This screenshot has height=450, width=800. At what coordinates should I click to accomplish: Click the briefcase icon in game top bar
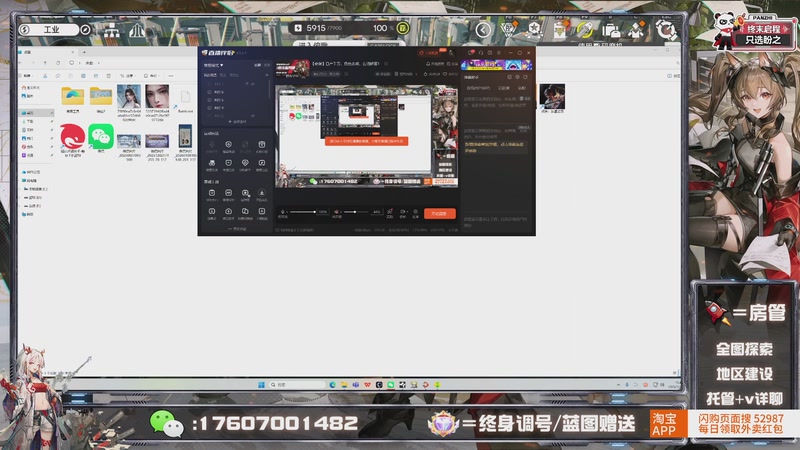611,31
